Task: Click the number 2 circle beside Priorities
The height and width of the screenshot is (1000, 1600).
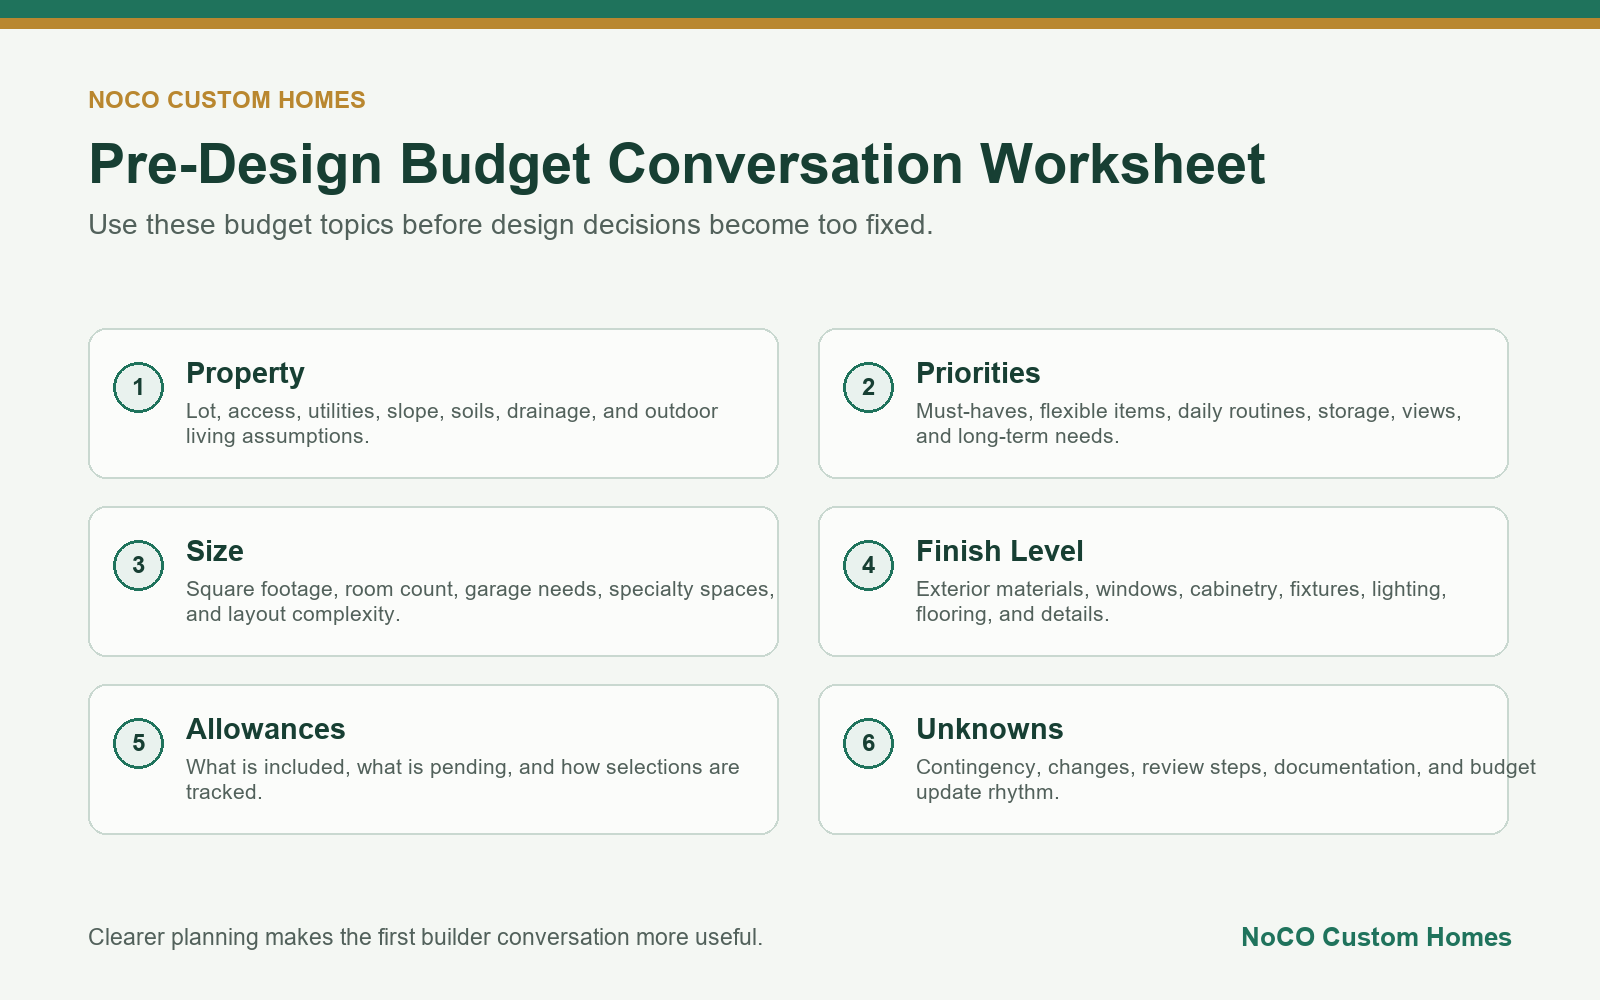Action: click(x=868, y=387)
